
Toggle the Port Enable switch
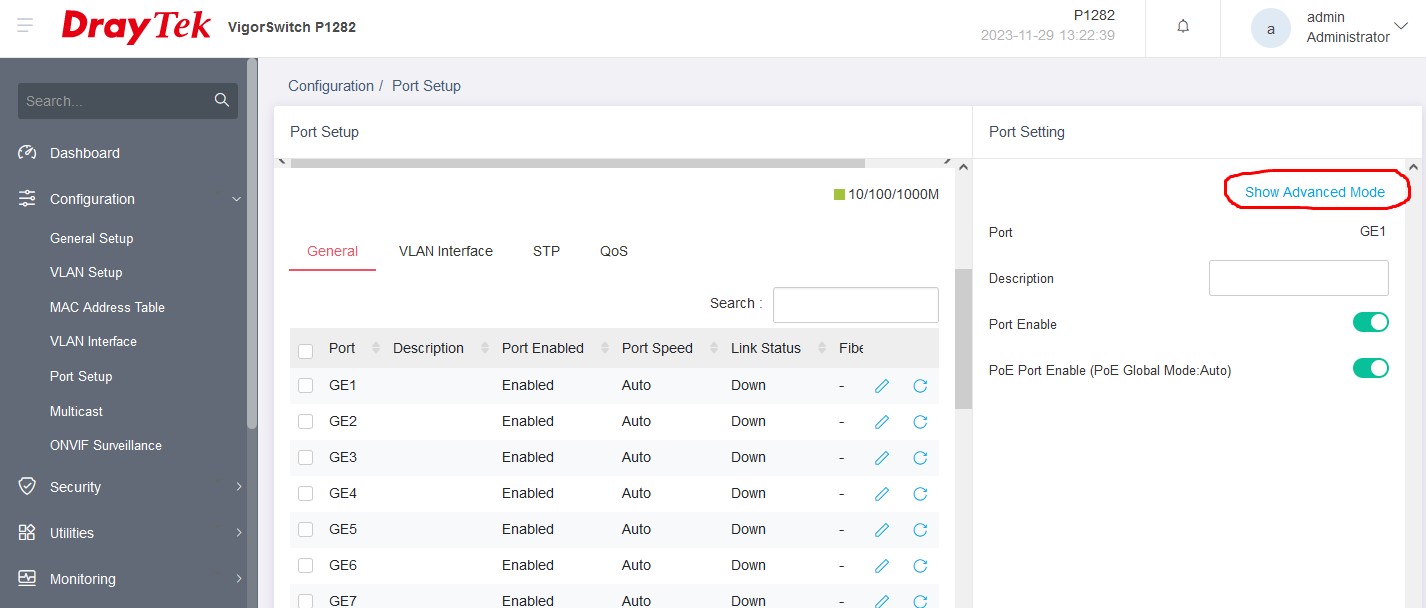click(x=1370, y=322)
